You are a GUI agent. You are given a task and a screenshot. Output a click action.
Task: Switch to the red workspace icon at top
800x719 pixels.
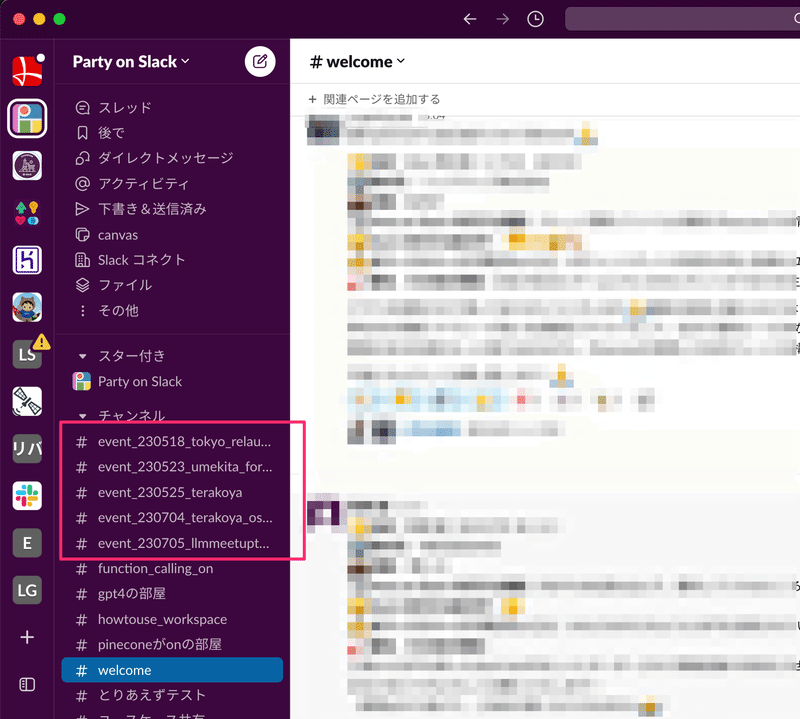pyautogui.click(x=27, y=71)
